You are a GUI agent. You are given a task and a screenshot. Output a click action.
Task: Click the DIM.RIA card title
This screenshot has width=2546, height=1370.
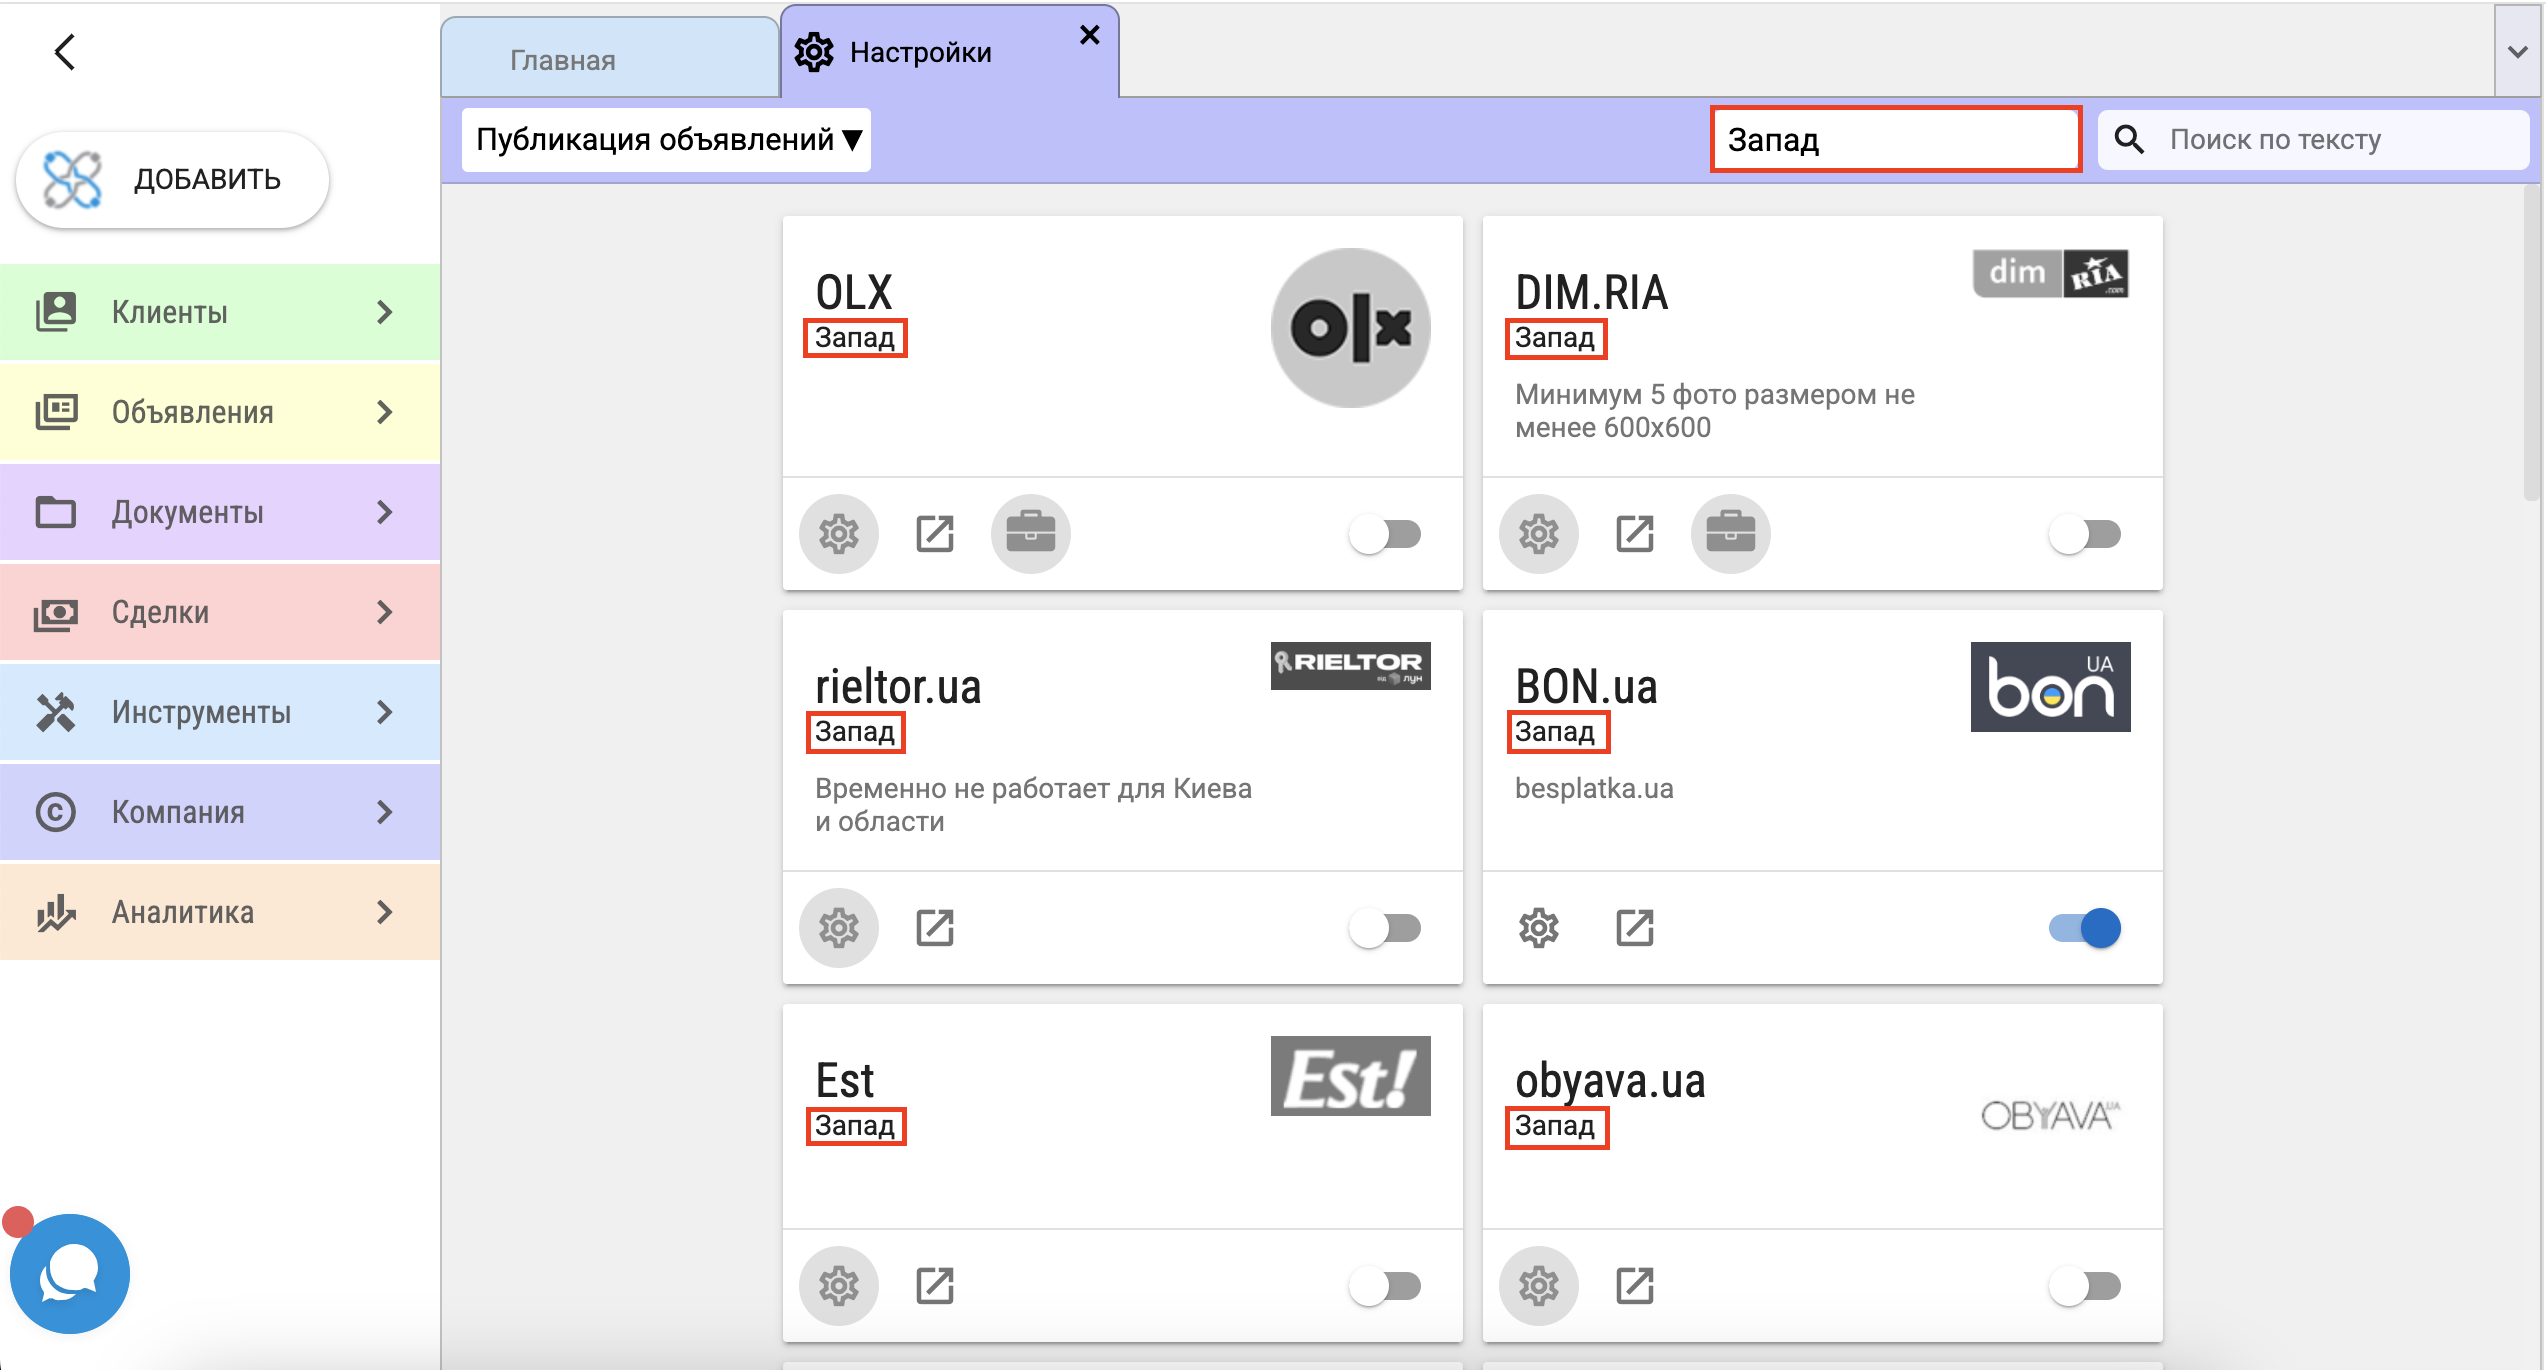pos(1591,293)
